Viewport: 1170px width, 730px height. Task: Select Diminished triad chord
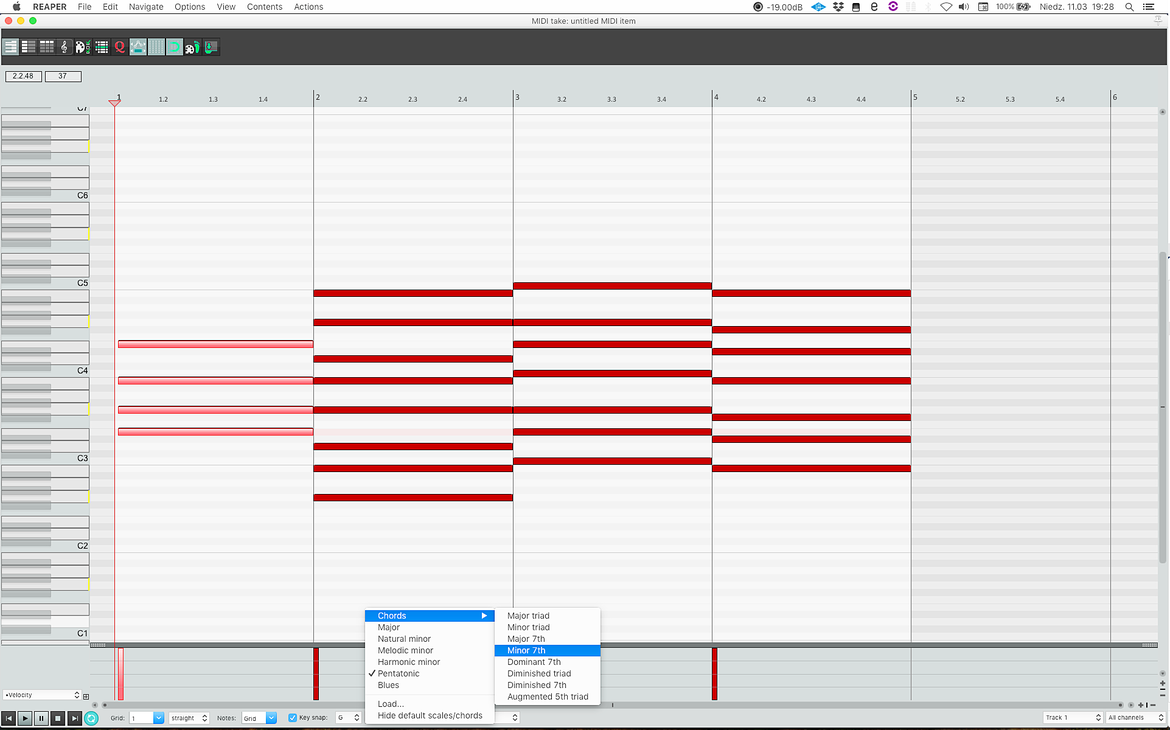[547, 673]
